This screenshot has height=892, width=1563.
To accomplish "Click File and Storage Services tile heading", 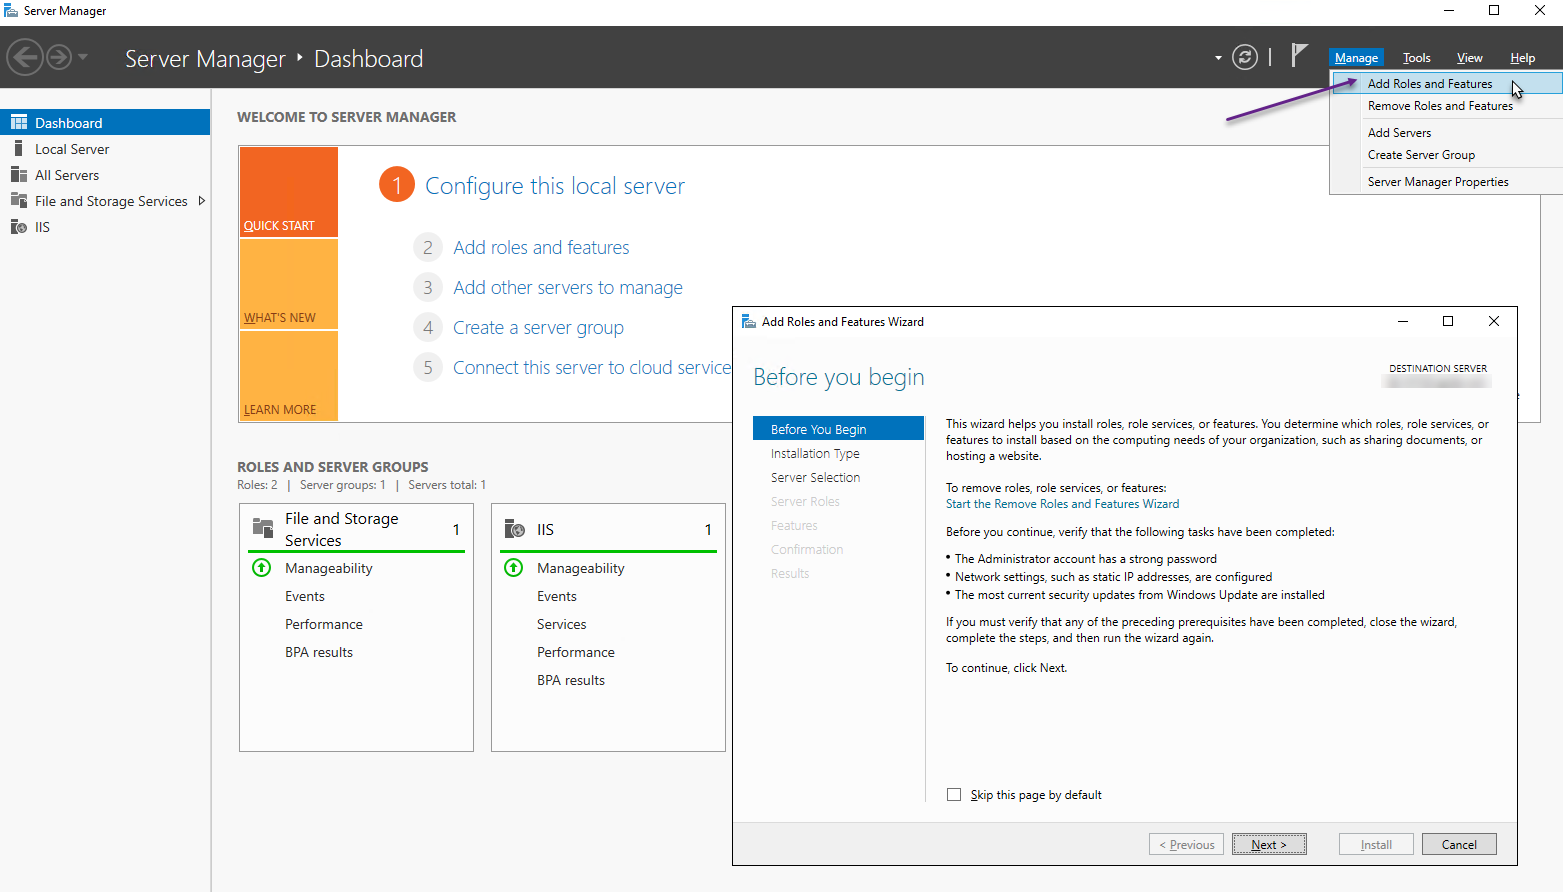I will tap(342, 529).
